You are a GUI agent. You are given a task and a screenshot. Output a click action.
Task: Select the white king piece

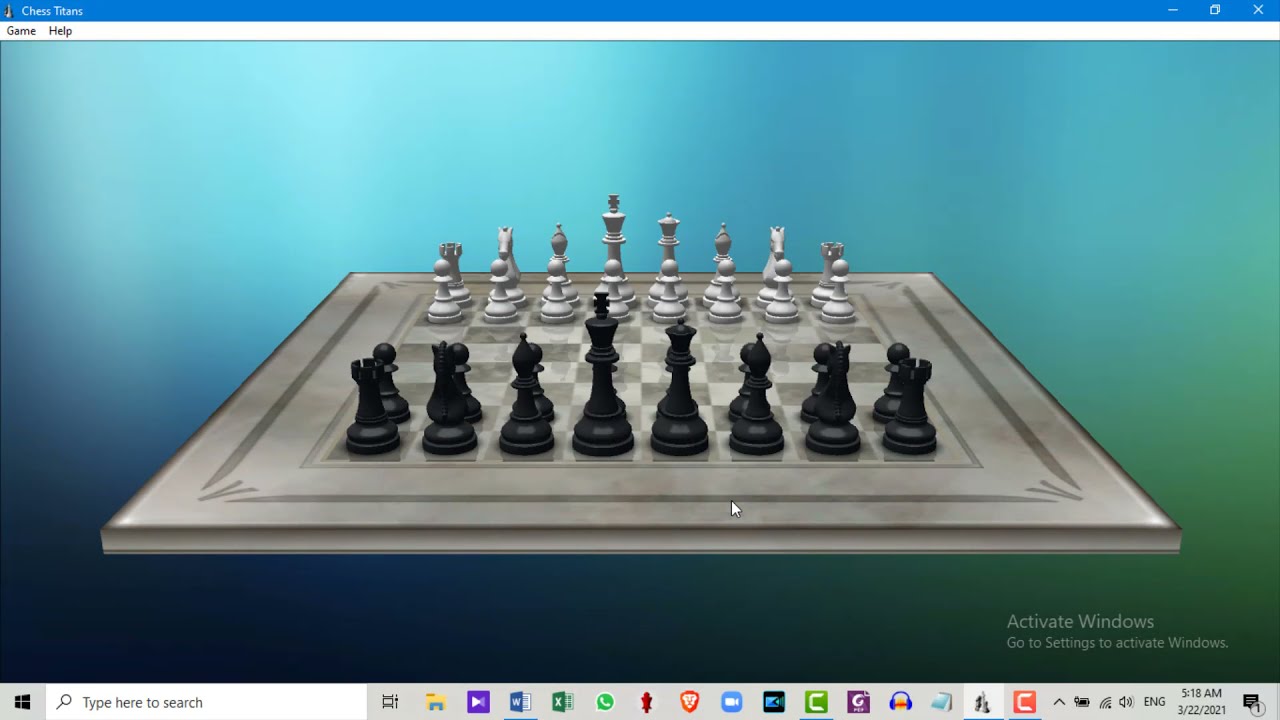[x=613, y=235]
